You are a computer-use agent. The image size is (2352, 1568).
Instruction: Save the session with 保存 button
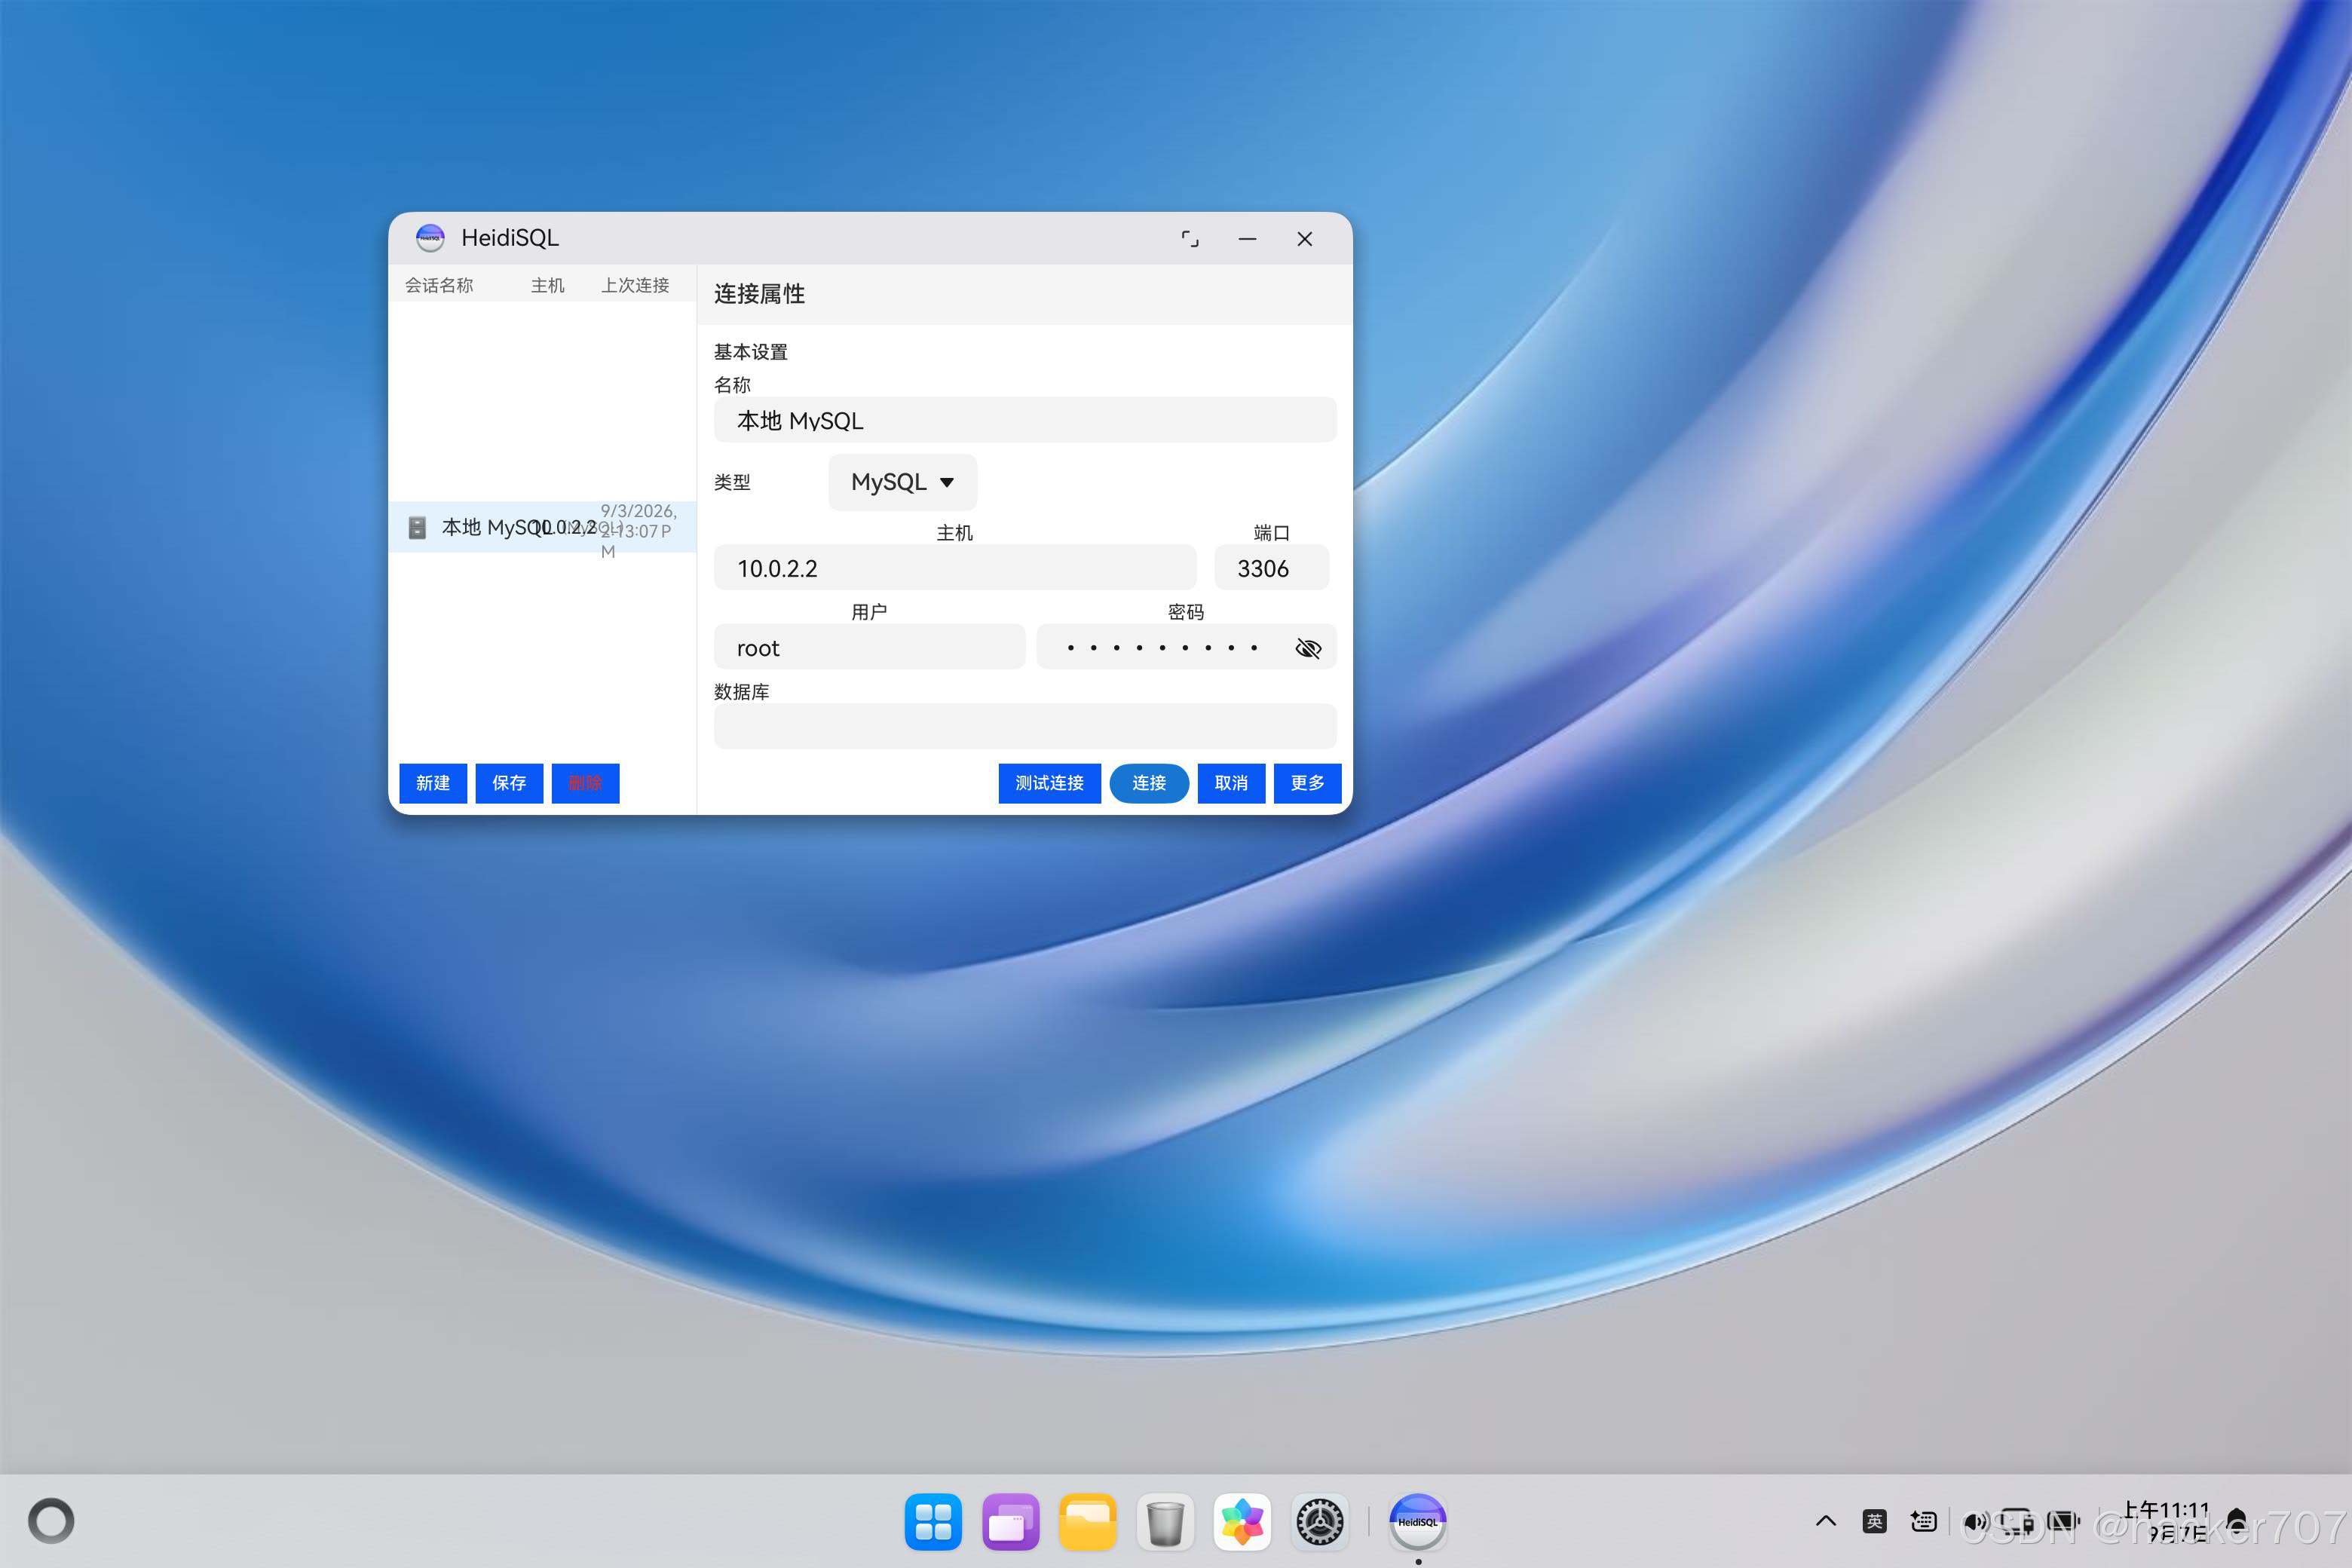point(509,783)
